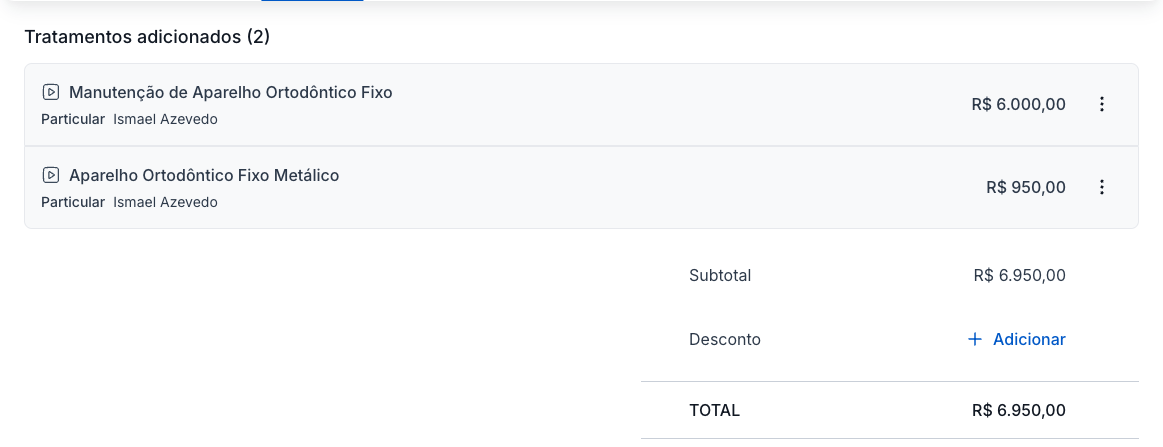Screen dimensions: 1163x447
Task: Click the TOTAL amount R$ 6.950,00
Action: [1018, 410]
